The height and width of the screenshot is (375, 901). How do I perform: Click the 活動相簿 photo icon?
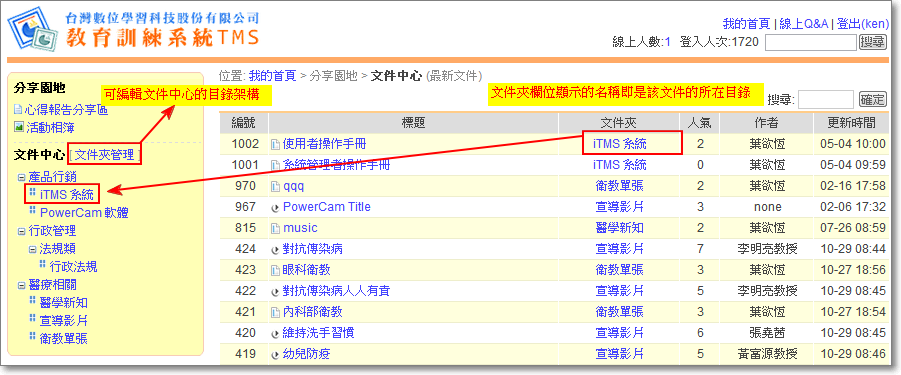point(18,126)
